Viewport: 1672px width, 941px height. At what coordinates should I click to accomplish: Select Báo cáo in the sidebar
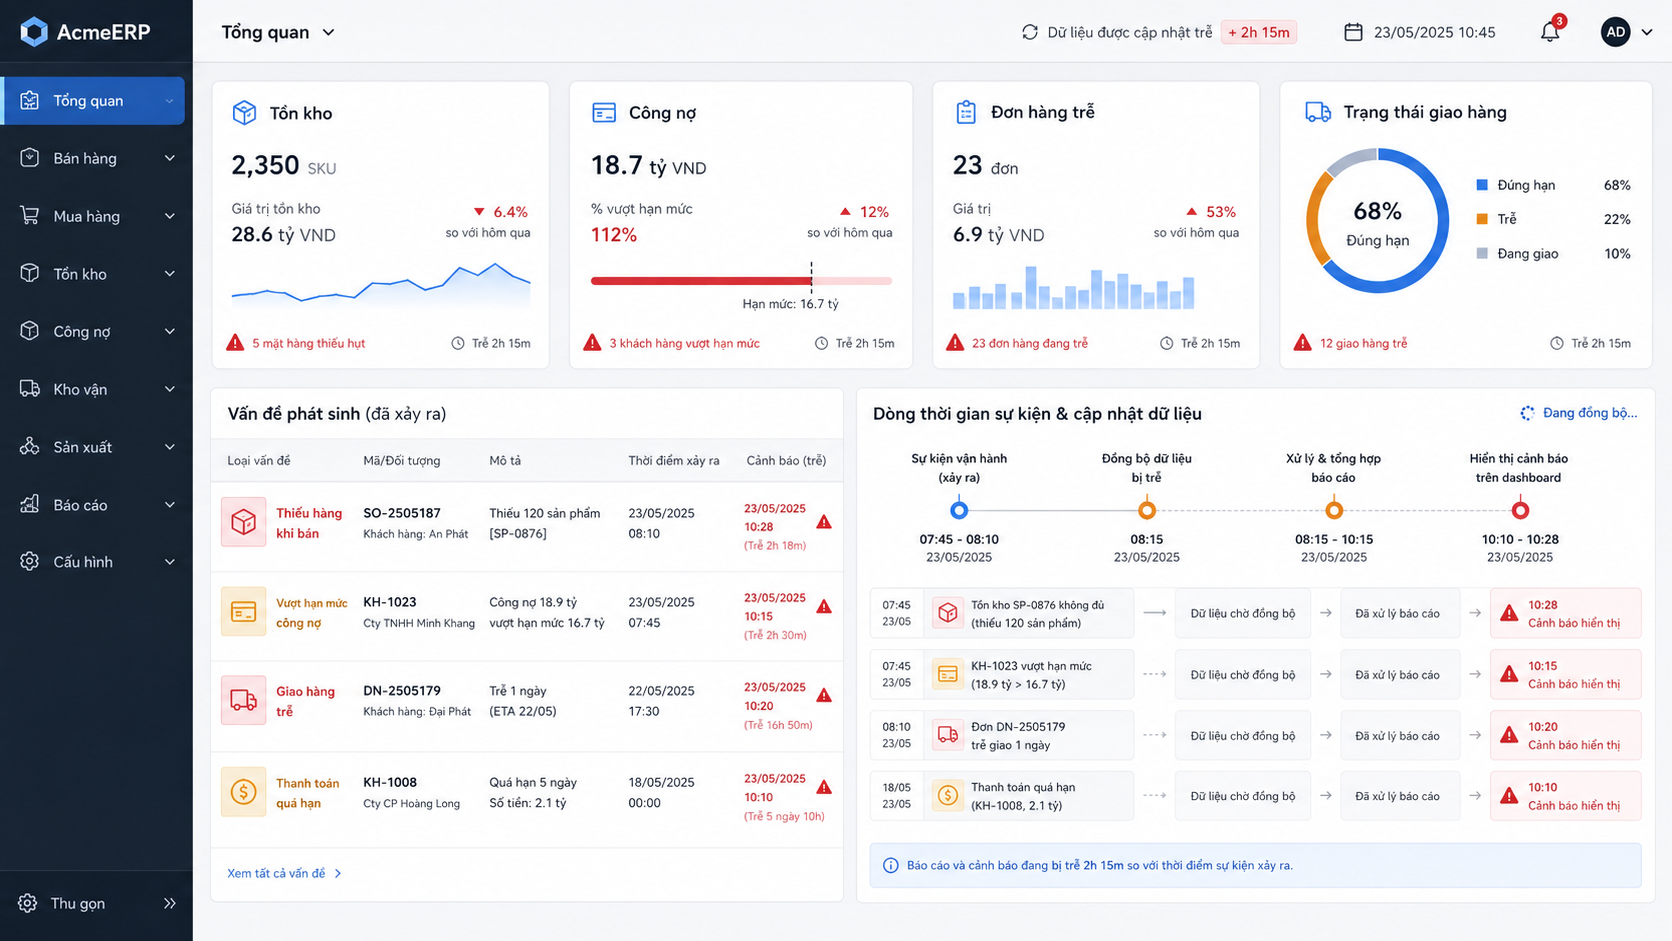[x=96, y=505]
